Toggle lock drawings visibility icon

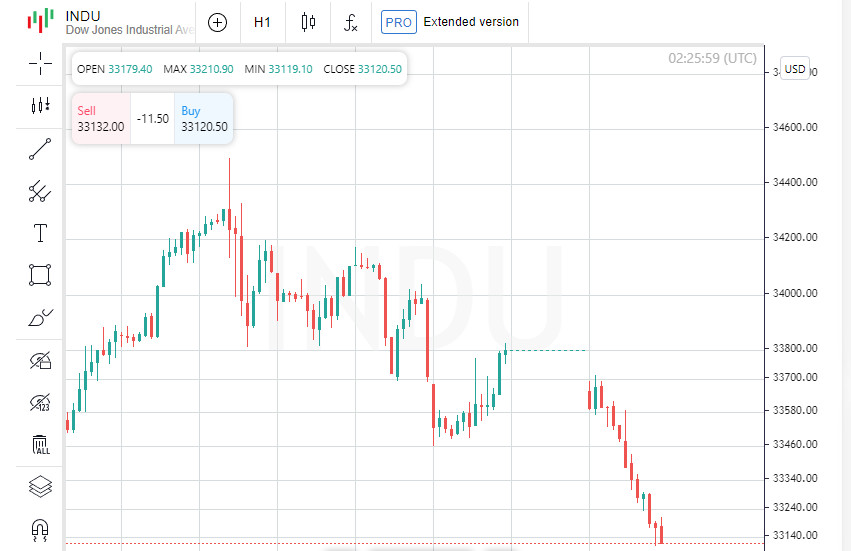click(40, 360)
